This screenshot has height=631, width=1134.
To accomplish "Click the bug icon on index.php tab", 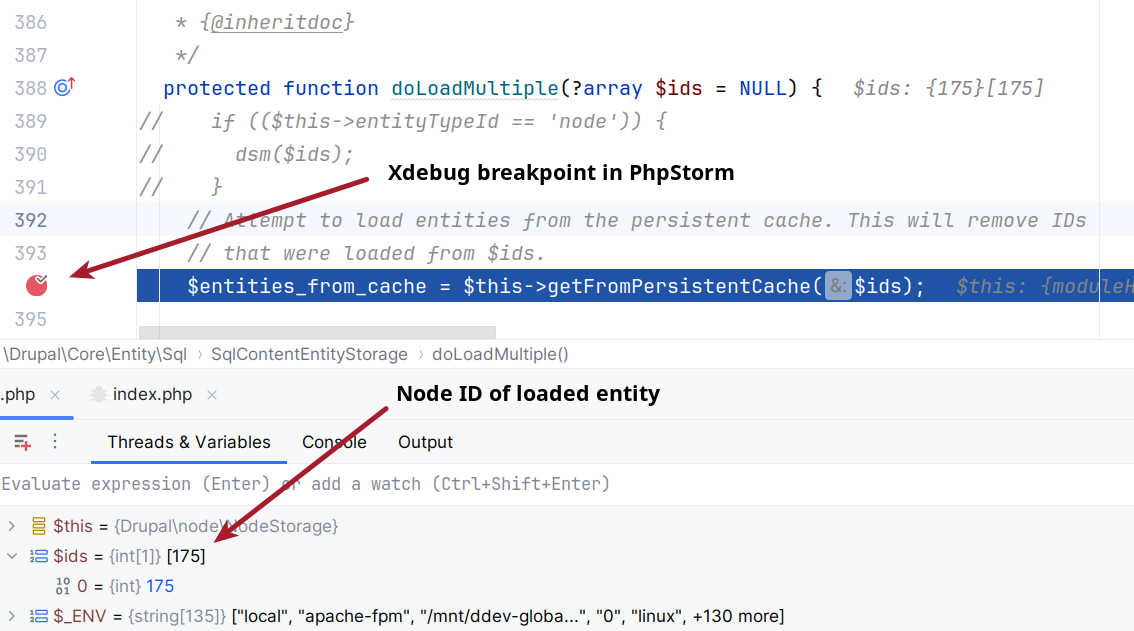I will point(98,394).
